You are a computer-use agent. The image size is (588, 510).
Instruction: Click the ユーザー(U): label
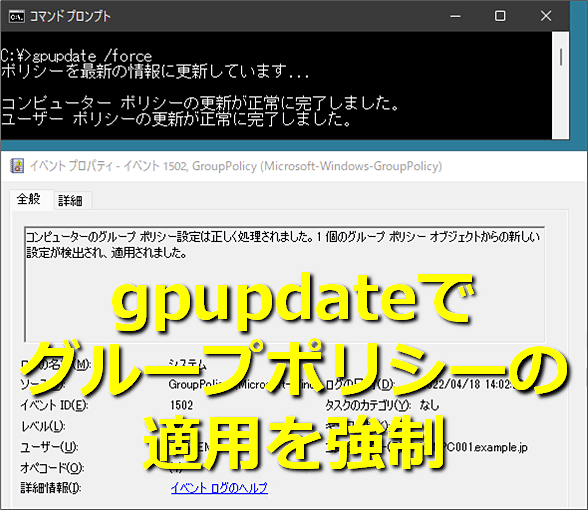49,447
